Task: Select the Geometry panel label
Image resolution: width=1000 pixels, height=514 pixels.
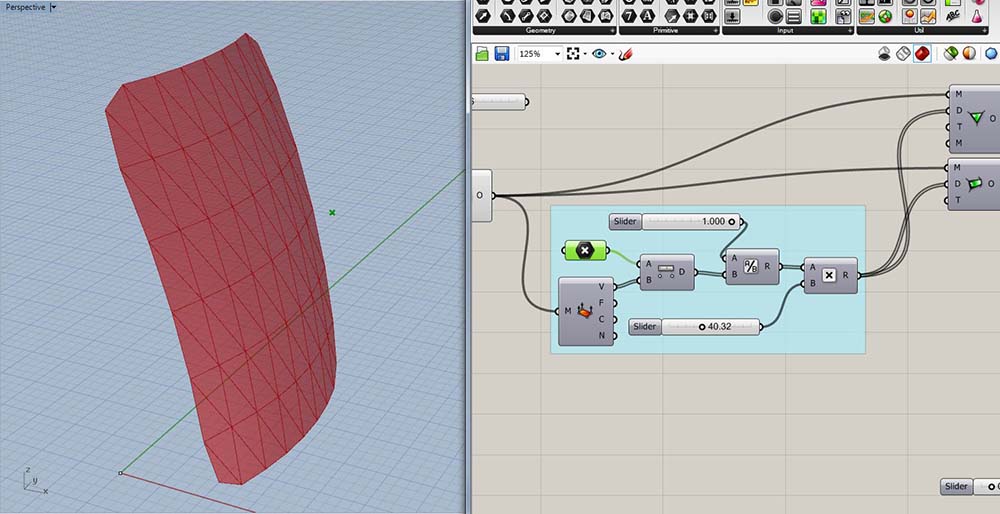Action: (x=540, y=31)
